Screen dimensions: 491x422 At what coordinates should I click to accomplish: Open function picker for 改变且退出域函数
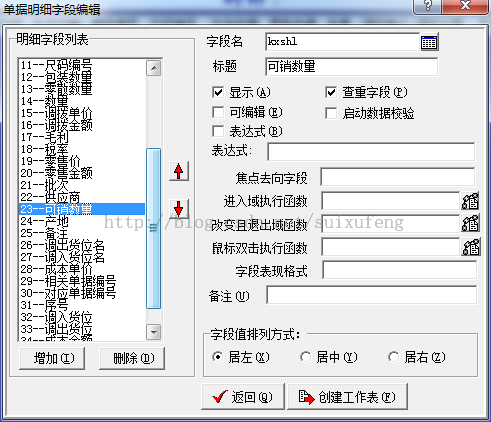click(470, 223)
